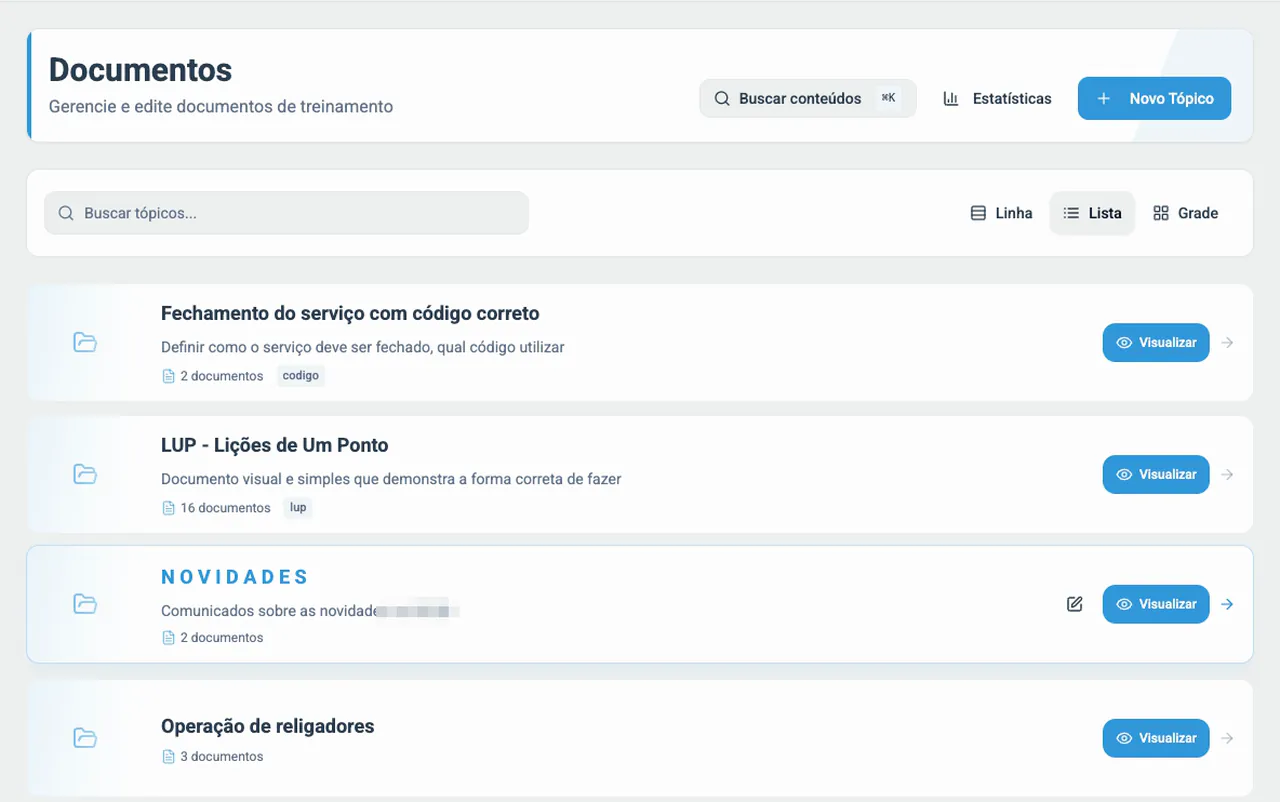1280x802 pixels.
Task: Click the edit pencil icon on NOVIDADES row
Action: [1075, 604]
